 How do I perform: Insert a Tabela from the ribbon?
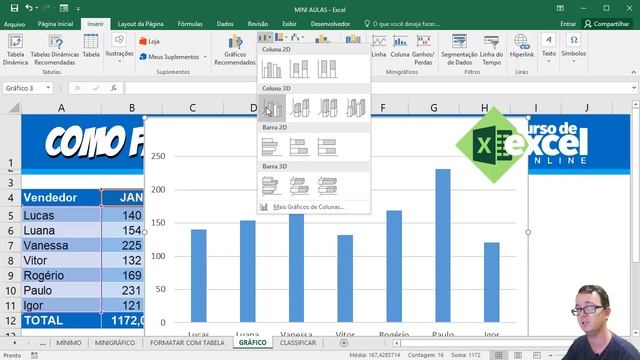(91, 46)
